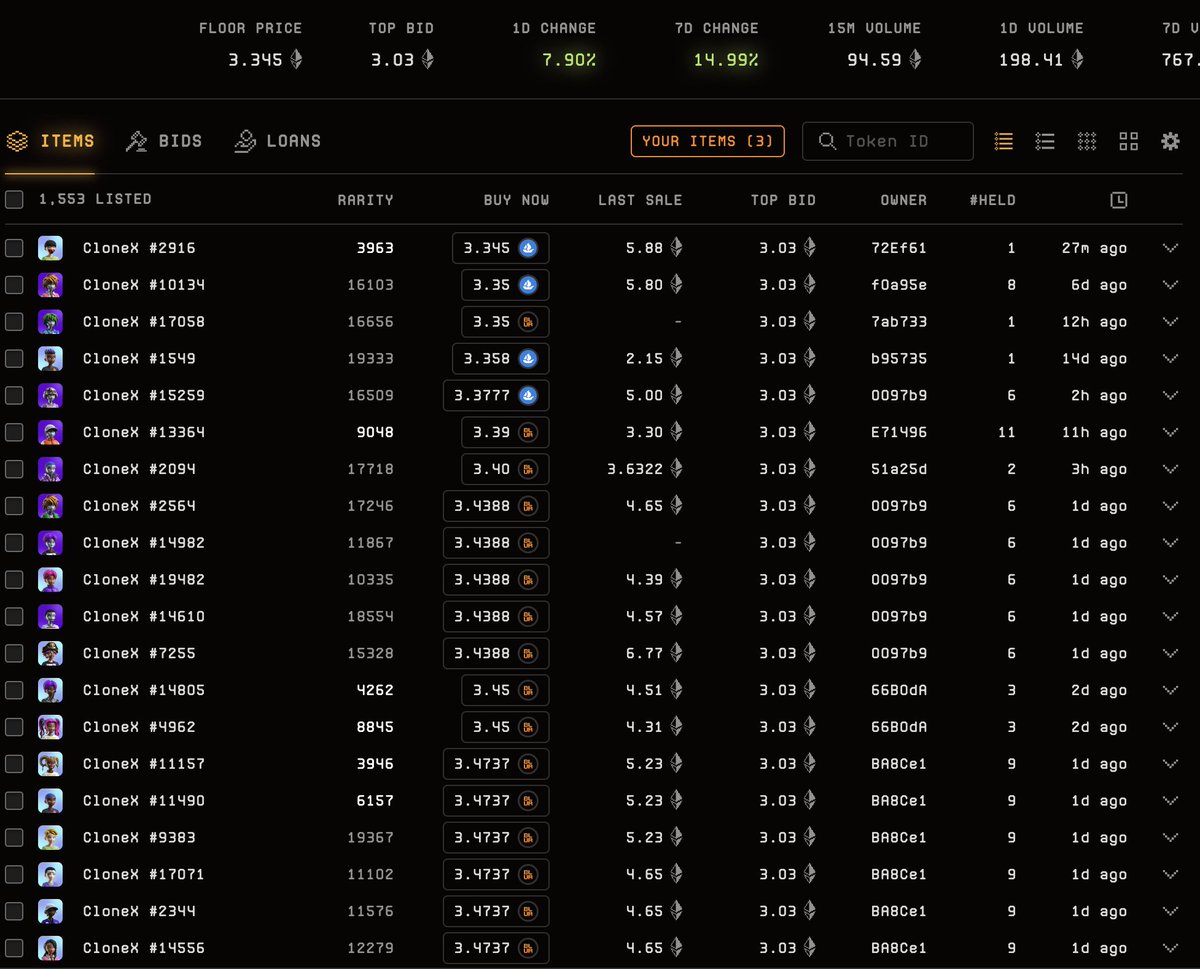Screen dimensions: 1200x969
Task: Check the box for CloneX #19482
Action: (x=14, y=579)
